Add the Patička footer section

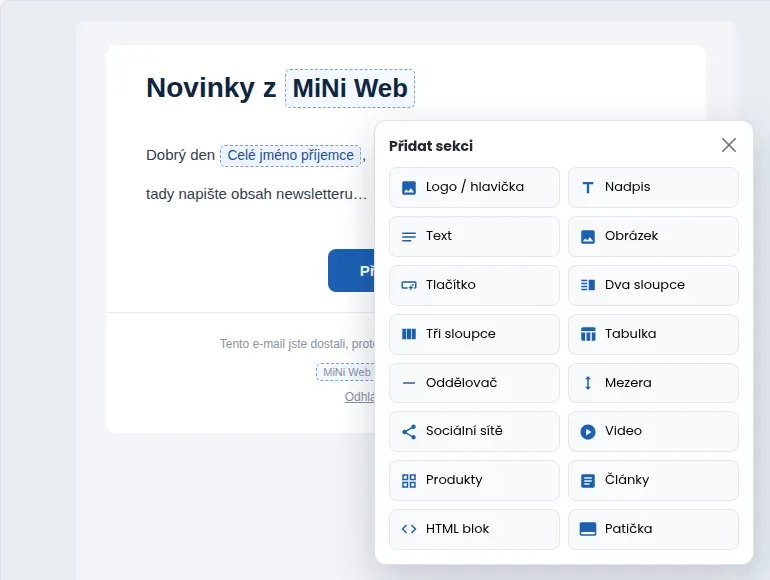[x=653, y=529]
